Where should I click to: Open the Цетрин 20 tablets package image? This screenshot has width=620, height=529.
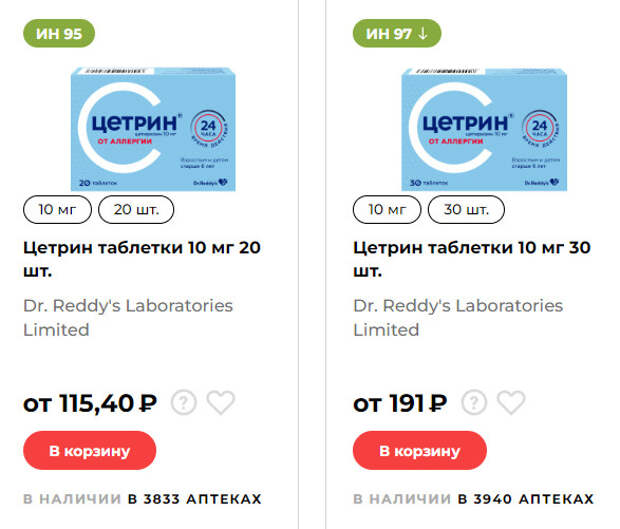[x=153, y=129]
